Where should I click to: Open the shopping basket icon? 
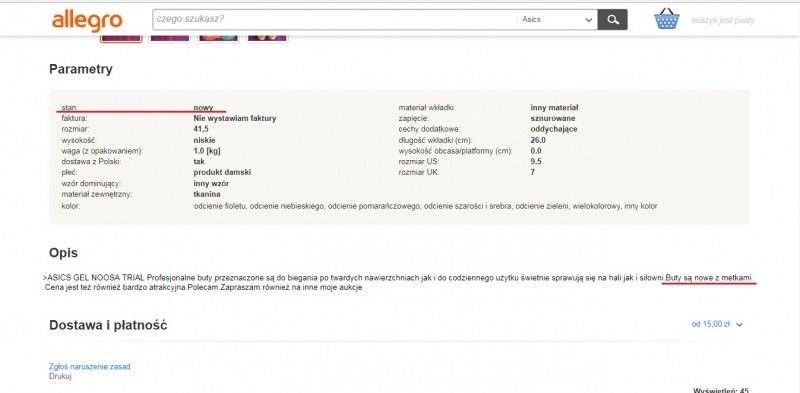667,18
